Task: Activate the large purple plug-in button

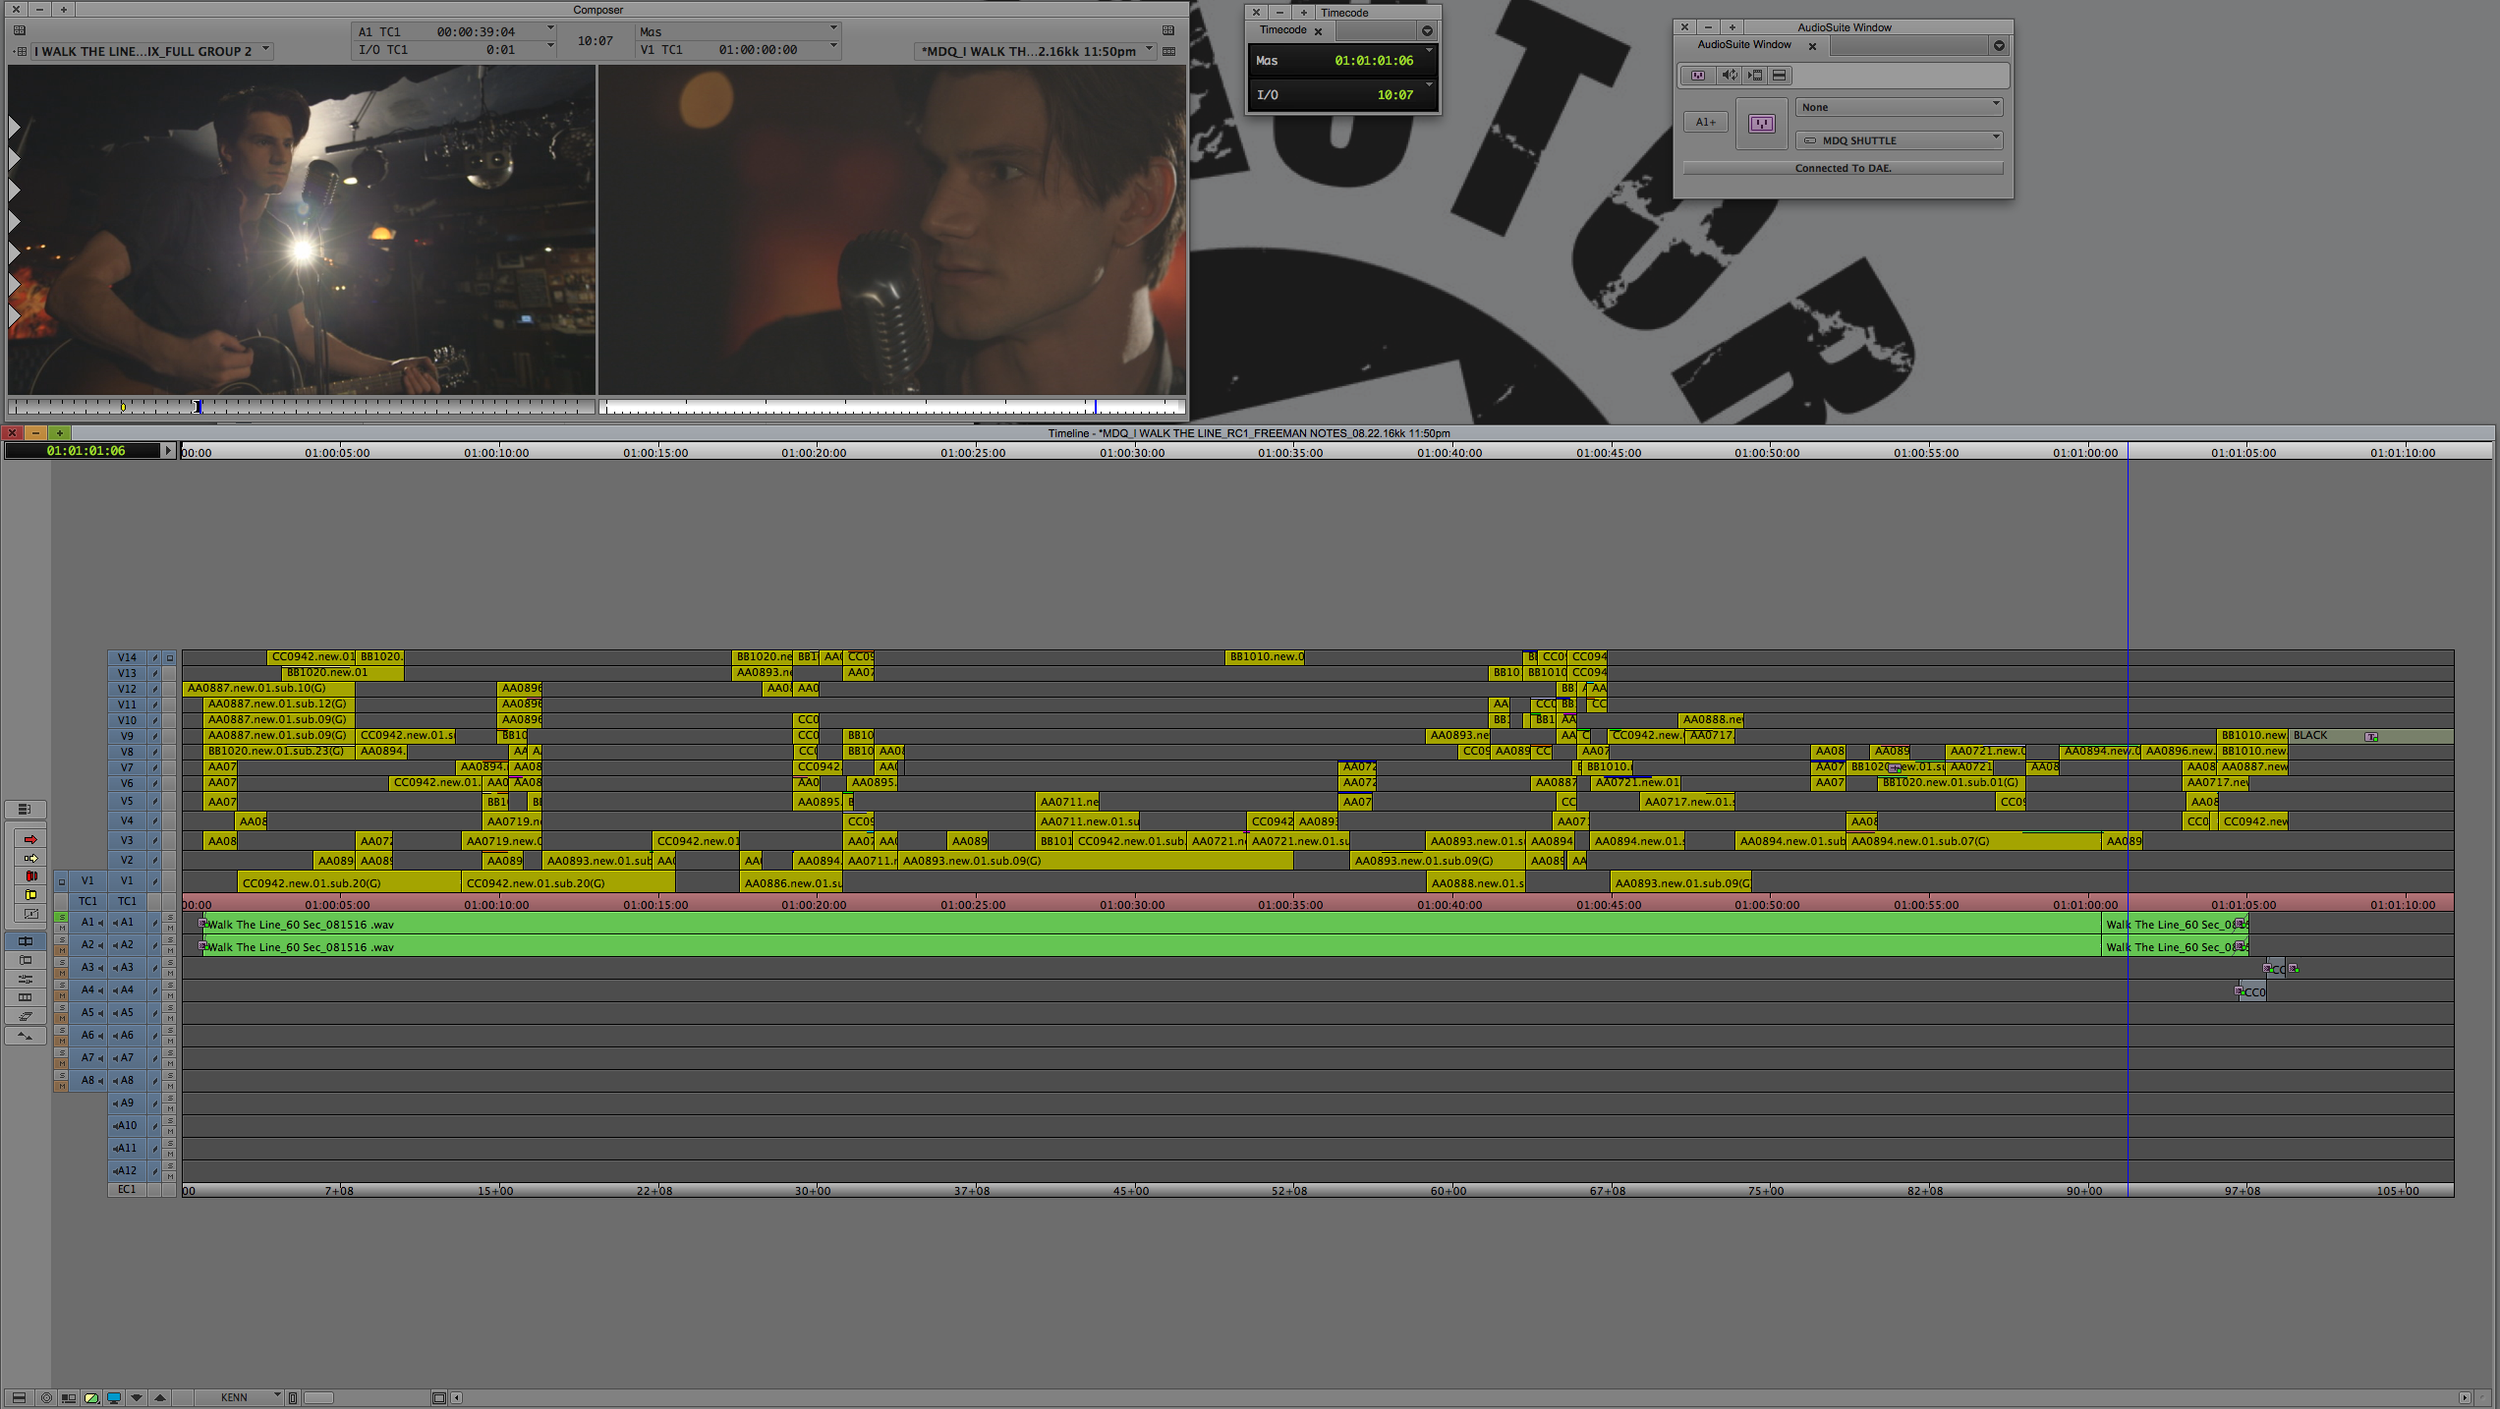Action: click(1761, 123)
